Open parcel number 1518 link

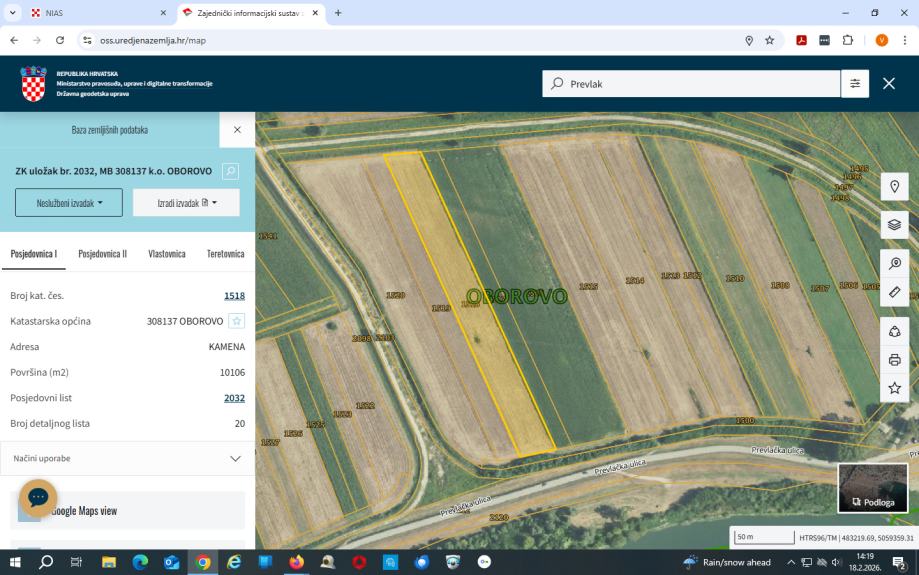[x=234, y=296]
